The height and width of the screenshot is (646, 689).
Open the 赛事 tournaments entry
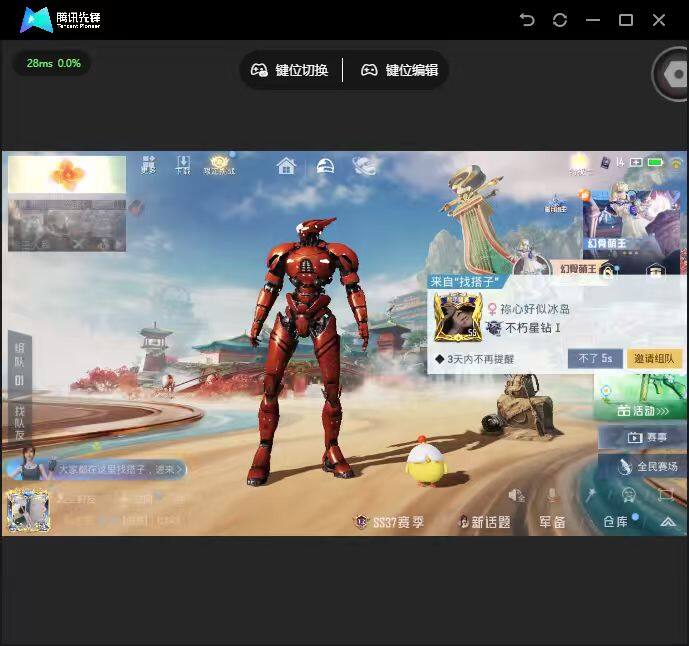[644, 437]
